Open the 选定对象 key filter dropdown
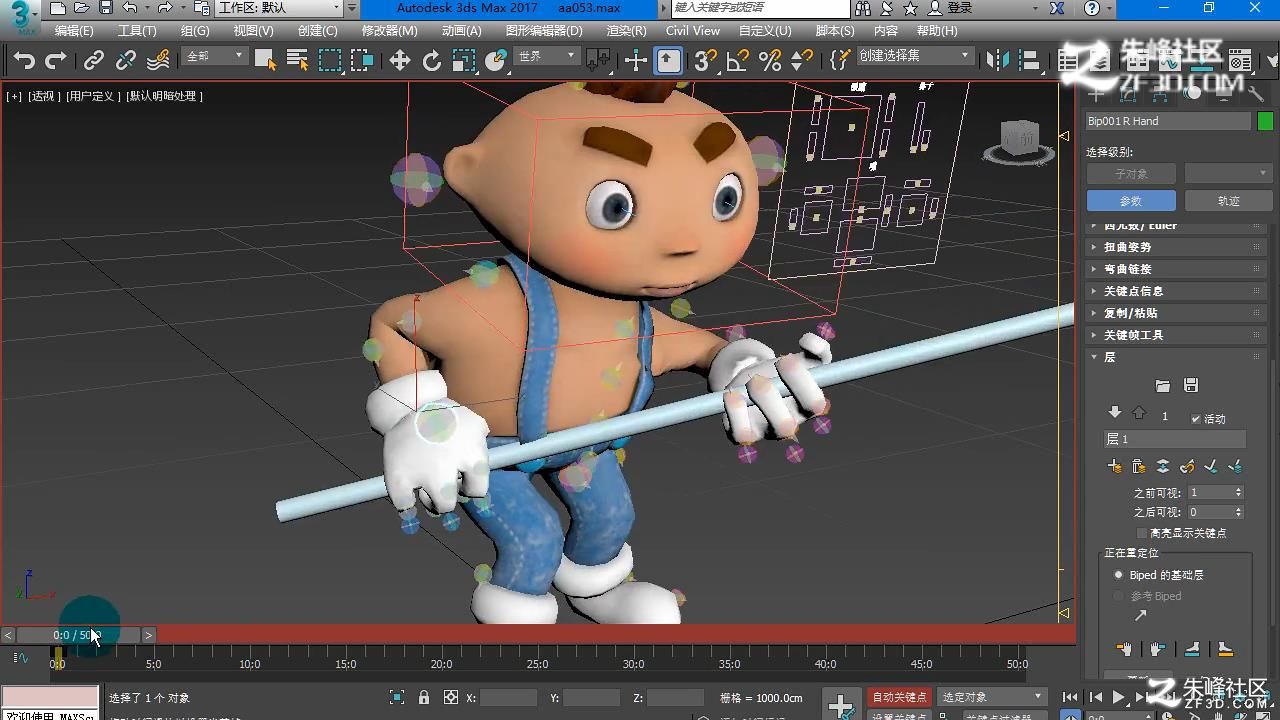 point(992,697)
